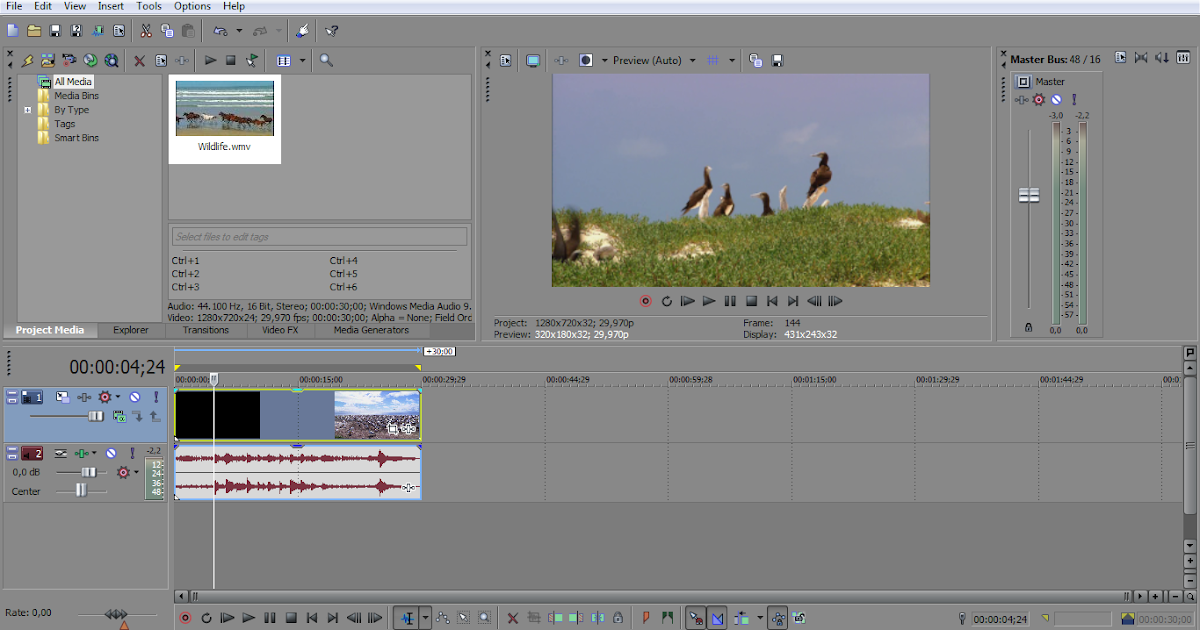Open the edit tool dropdown beside Normal Edit Tool

(424, 618)
